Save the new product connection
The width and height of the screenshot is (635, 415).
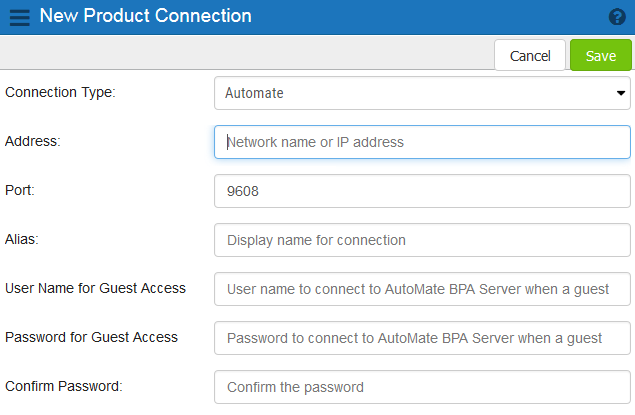pos(600,56)
